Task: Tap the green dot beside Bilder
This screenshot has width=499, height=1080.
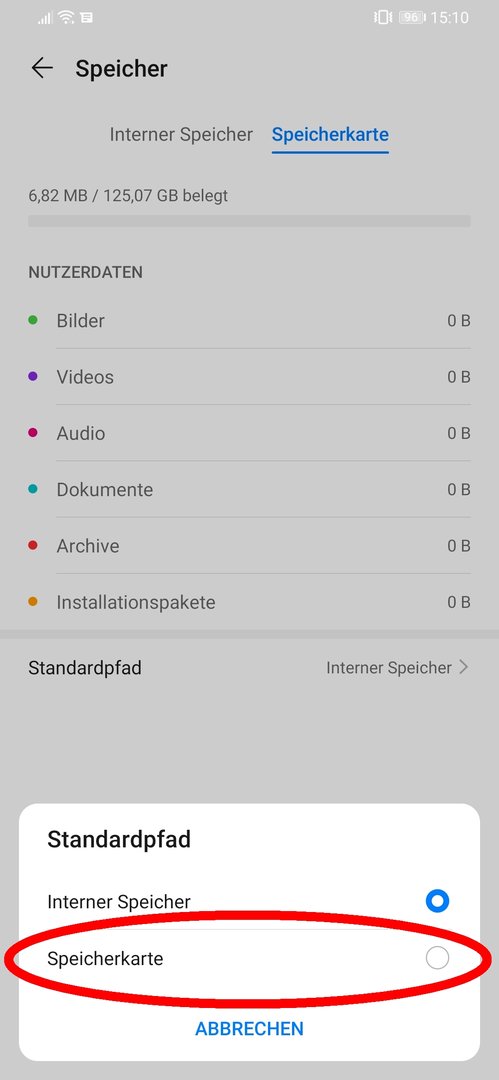Action: click(x=32, y=320)
